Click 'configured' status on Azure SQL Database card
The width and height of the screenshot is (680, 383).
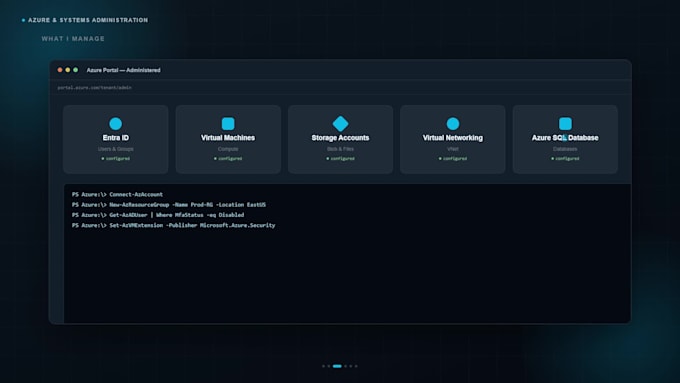tap(565, 159)
